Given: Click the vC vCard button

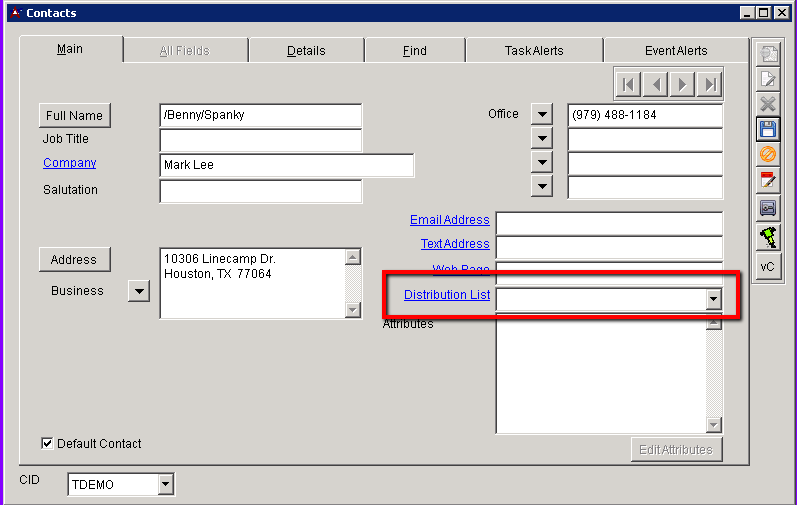Looking at the screenshot, I should click(x=768, y=266).
